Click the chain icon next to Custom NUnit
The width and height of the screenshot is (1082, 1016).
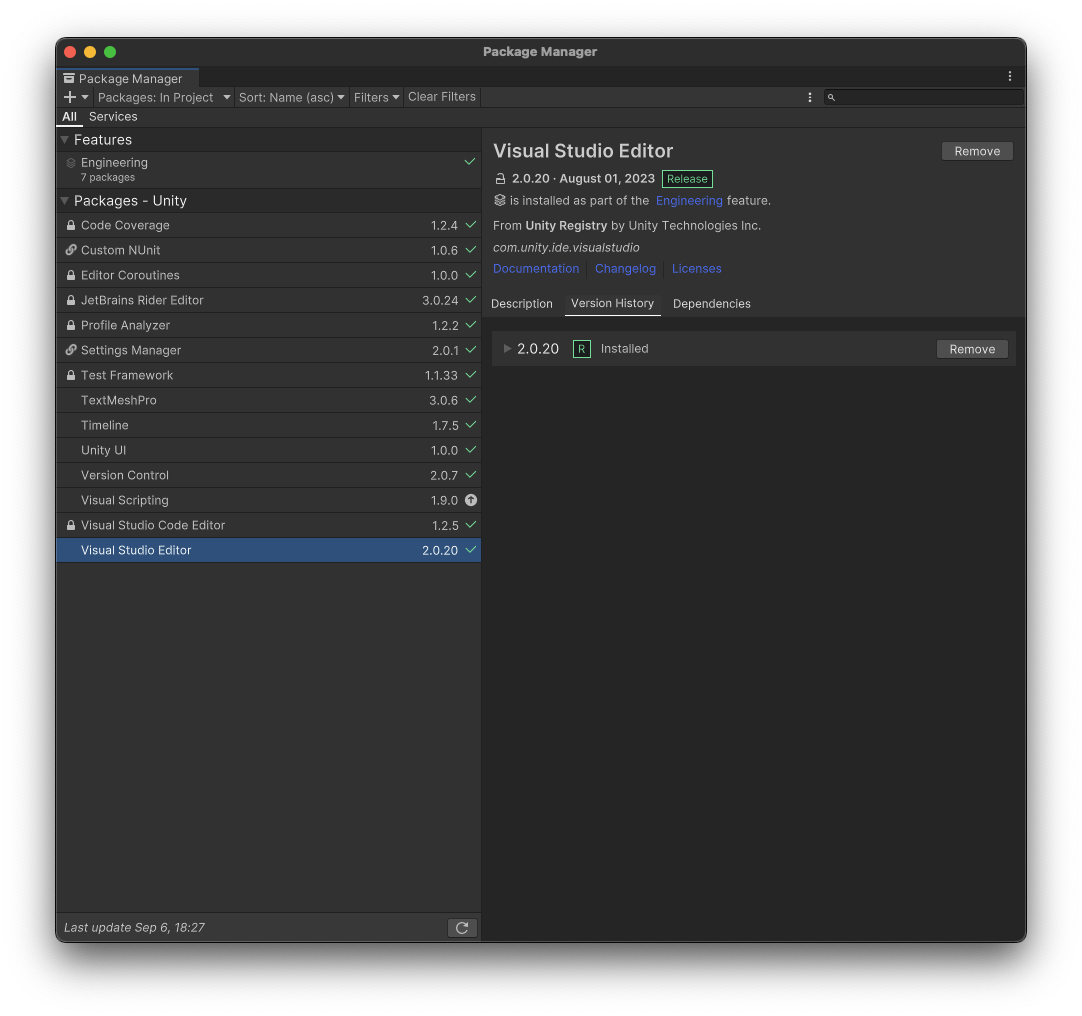click(68, 250)
